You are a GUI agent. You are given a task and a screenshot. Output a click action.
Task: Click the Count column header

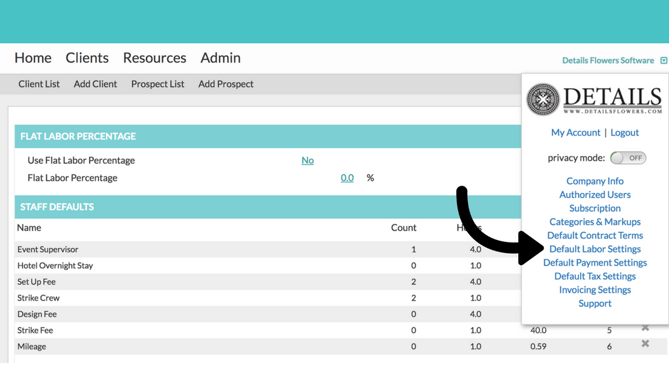[403, 228]
